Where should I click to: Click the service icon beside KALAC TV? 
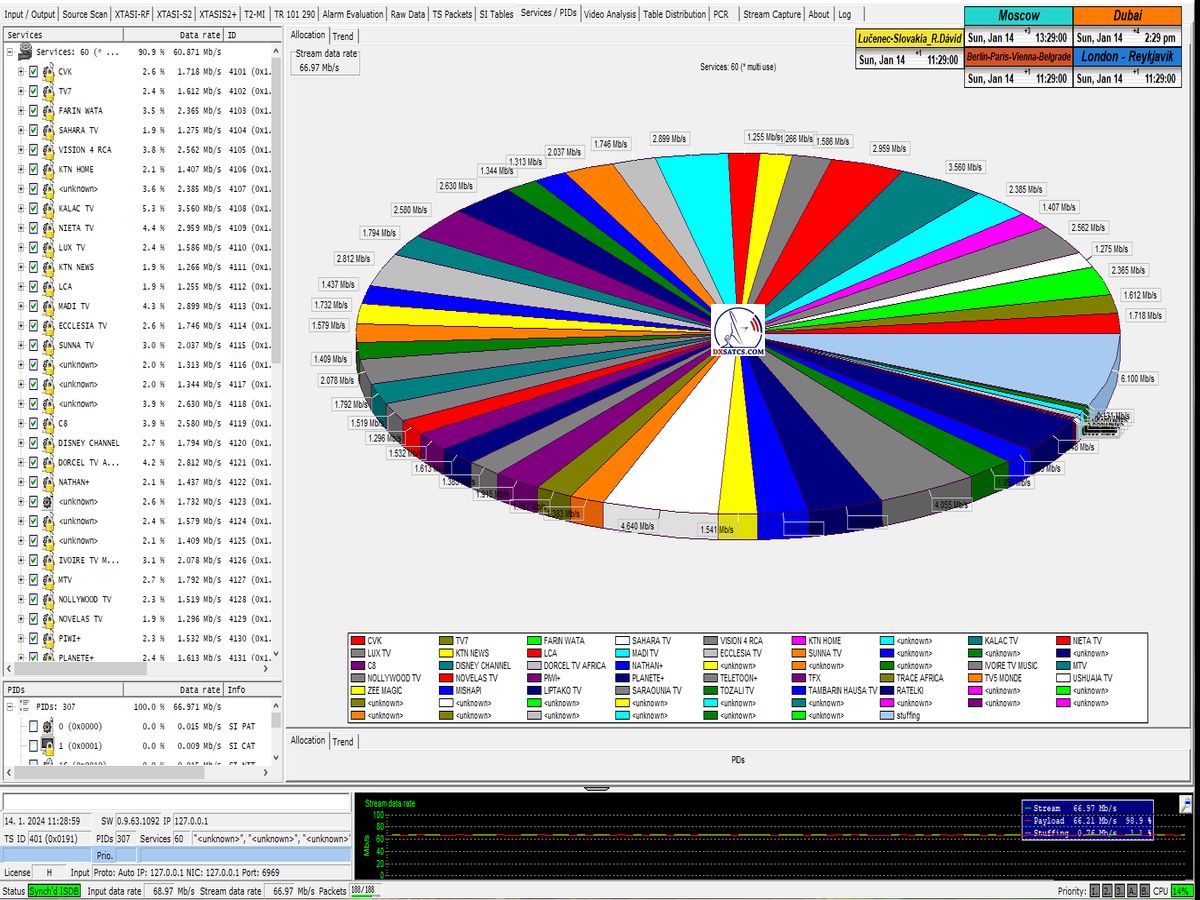tap(46, 209)
